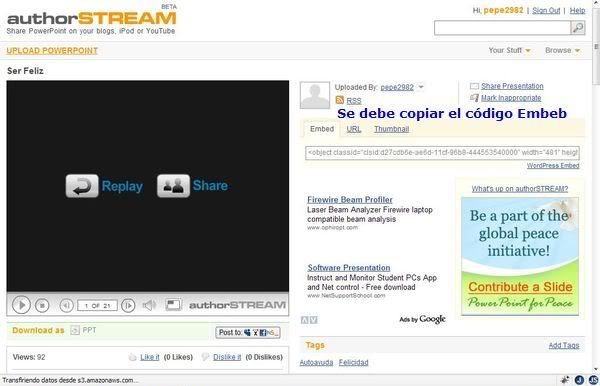Toggle fullscreen view icon in player
The width and height of the screenshot is (600, 386).
173,305
